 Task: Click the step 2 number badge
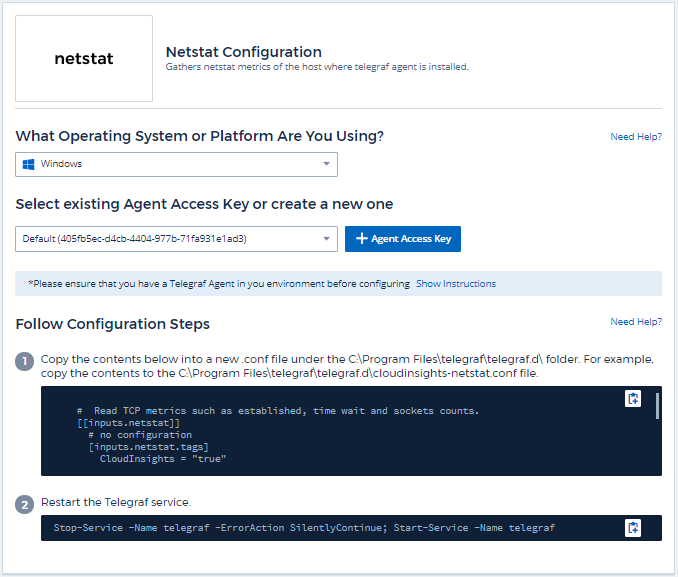tap(25, 504)
